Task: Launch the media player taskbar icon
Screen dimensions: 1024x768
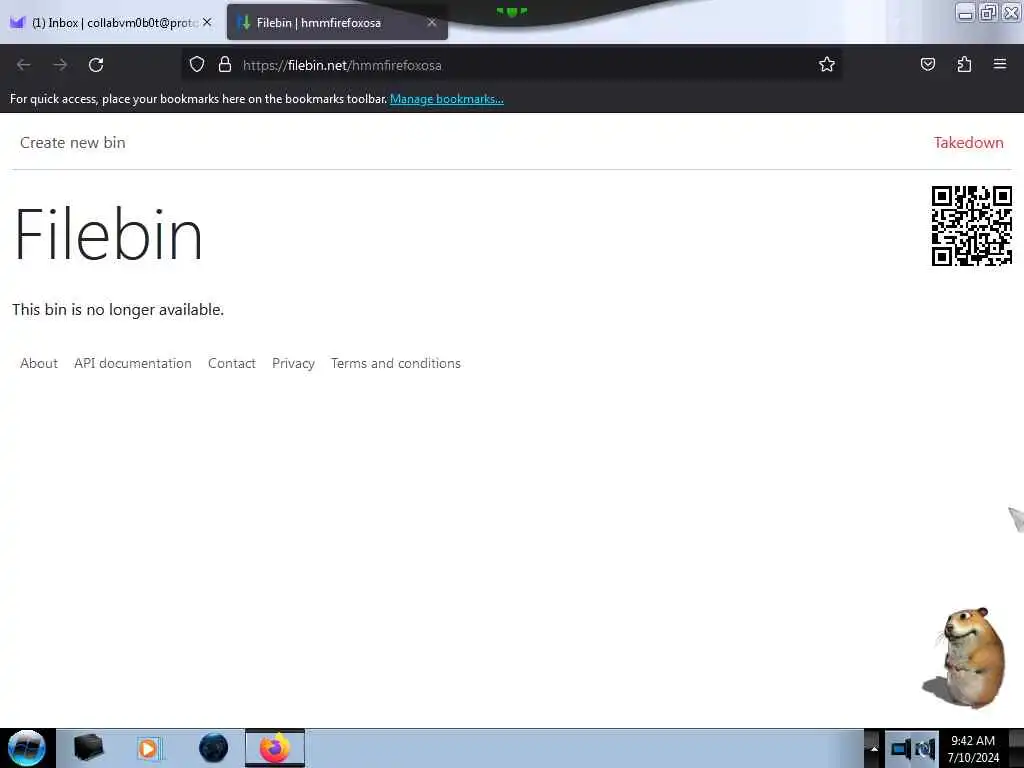Action: click(x=150, y=748)
